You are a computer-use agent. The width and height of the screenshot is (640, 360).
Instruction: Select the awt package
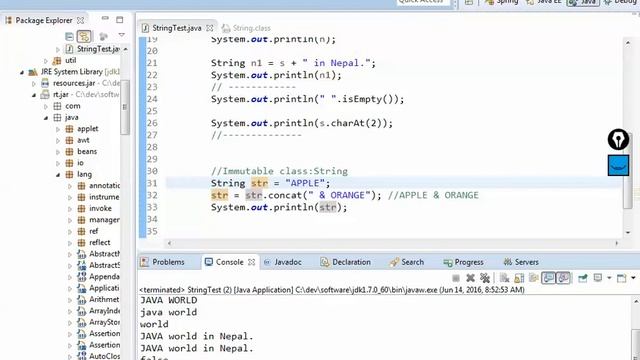[x=83, y=140]
